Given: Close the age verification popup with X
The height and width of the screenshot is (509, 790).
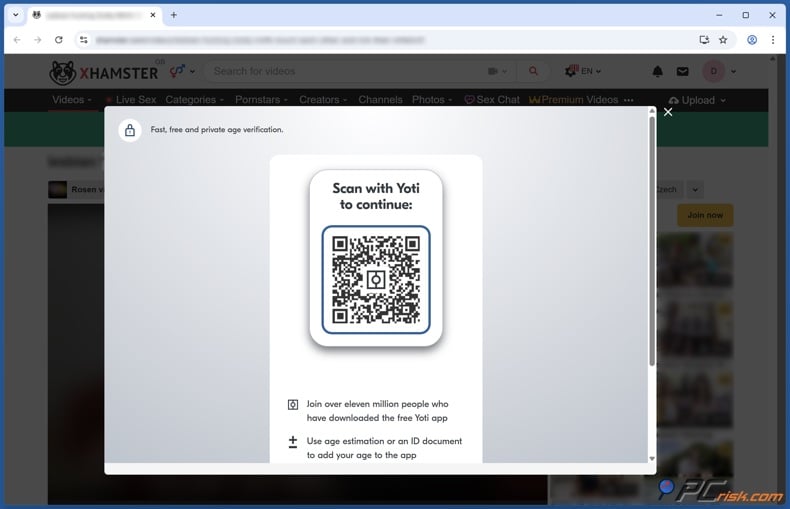Looking at the screenshot, I should (x=668, y=112).
